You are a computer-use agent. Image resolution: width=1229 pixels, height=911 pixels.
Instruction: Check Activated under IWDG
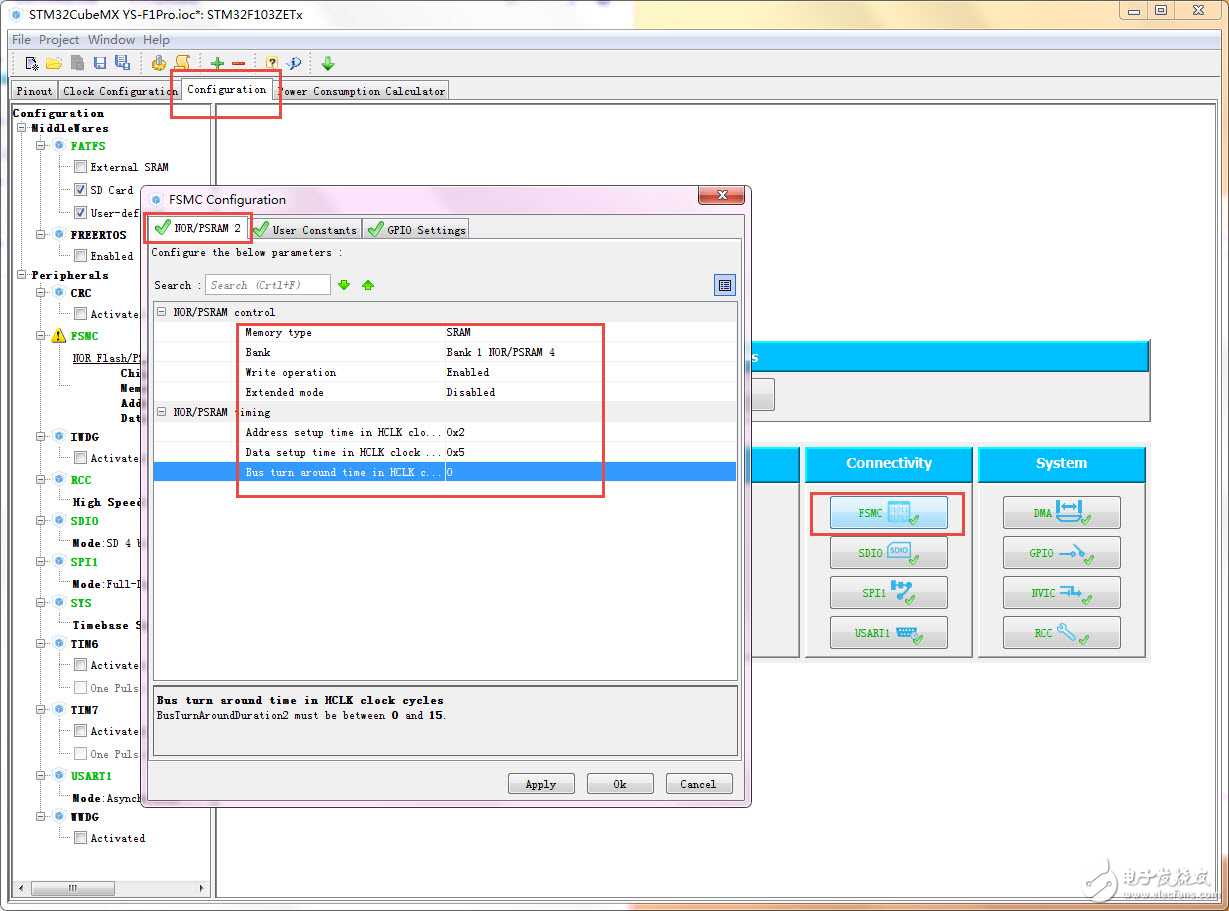point(81,458)
